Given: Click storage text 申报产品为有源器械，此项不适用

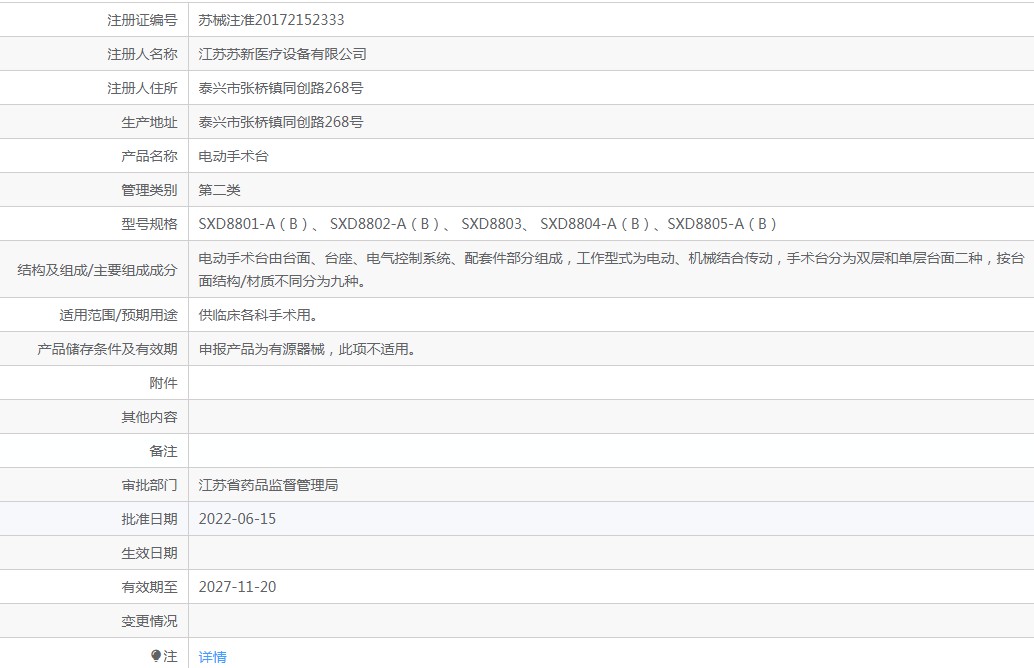Looking at the screenshot, I should (x=307, y=349).
